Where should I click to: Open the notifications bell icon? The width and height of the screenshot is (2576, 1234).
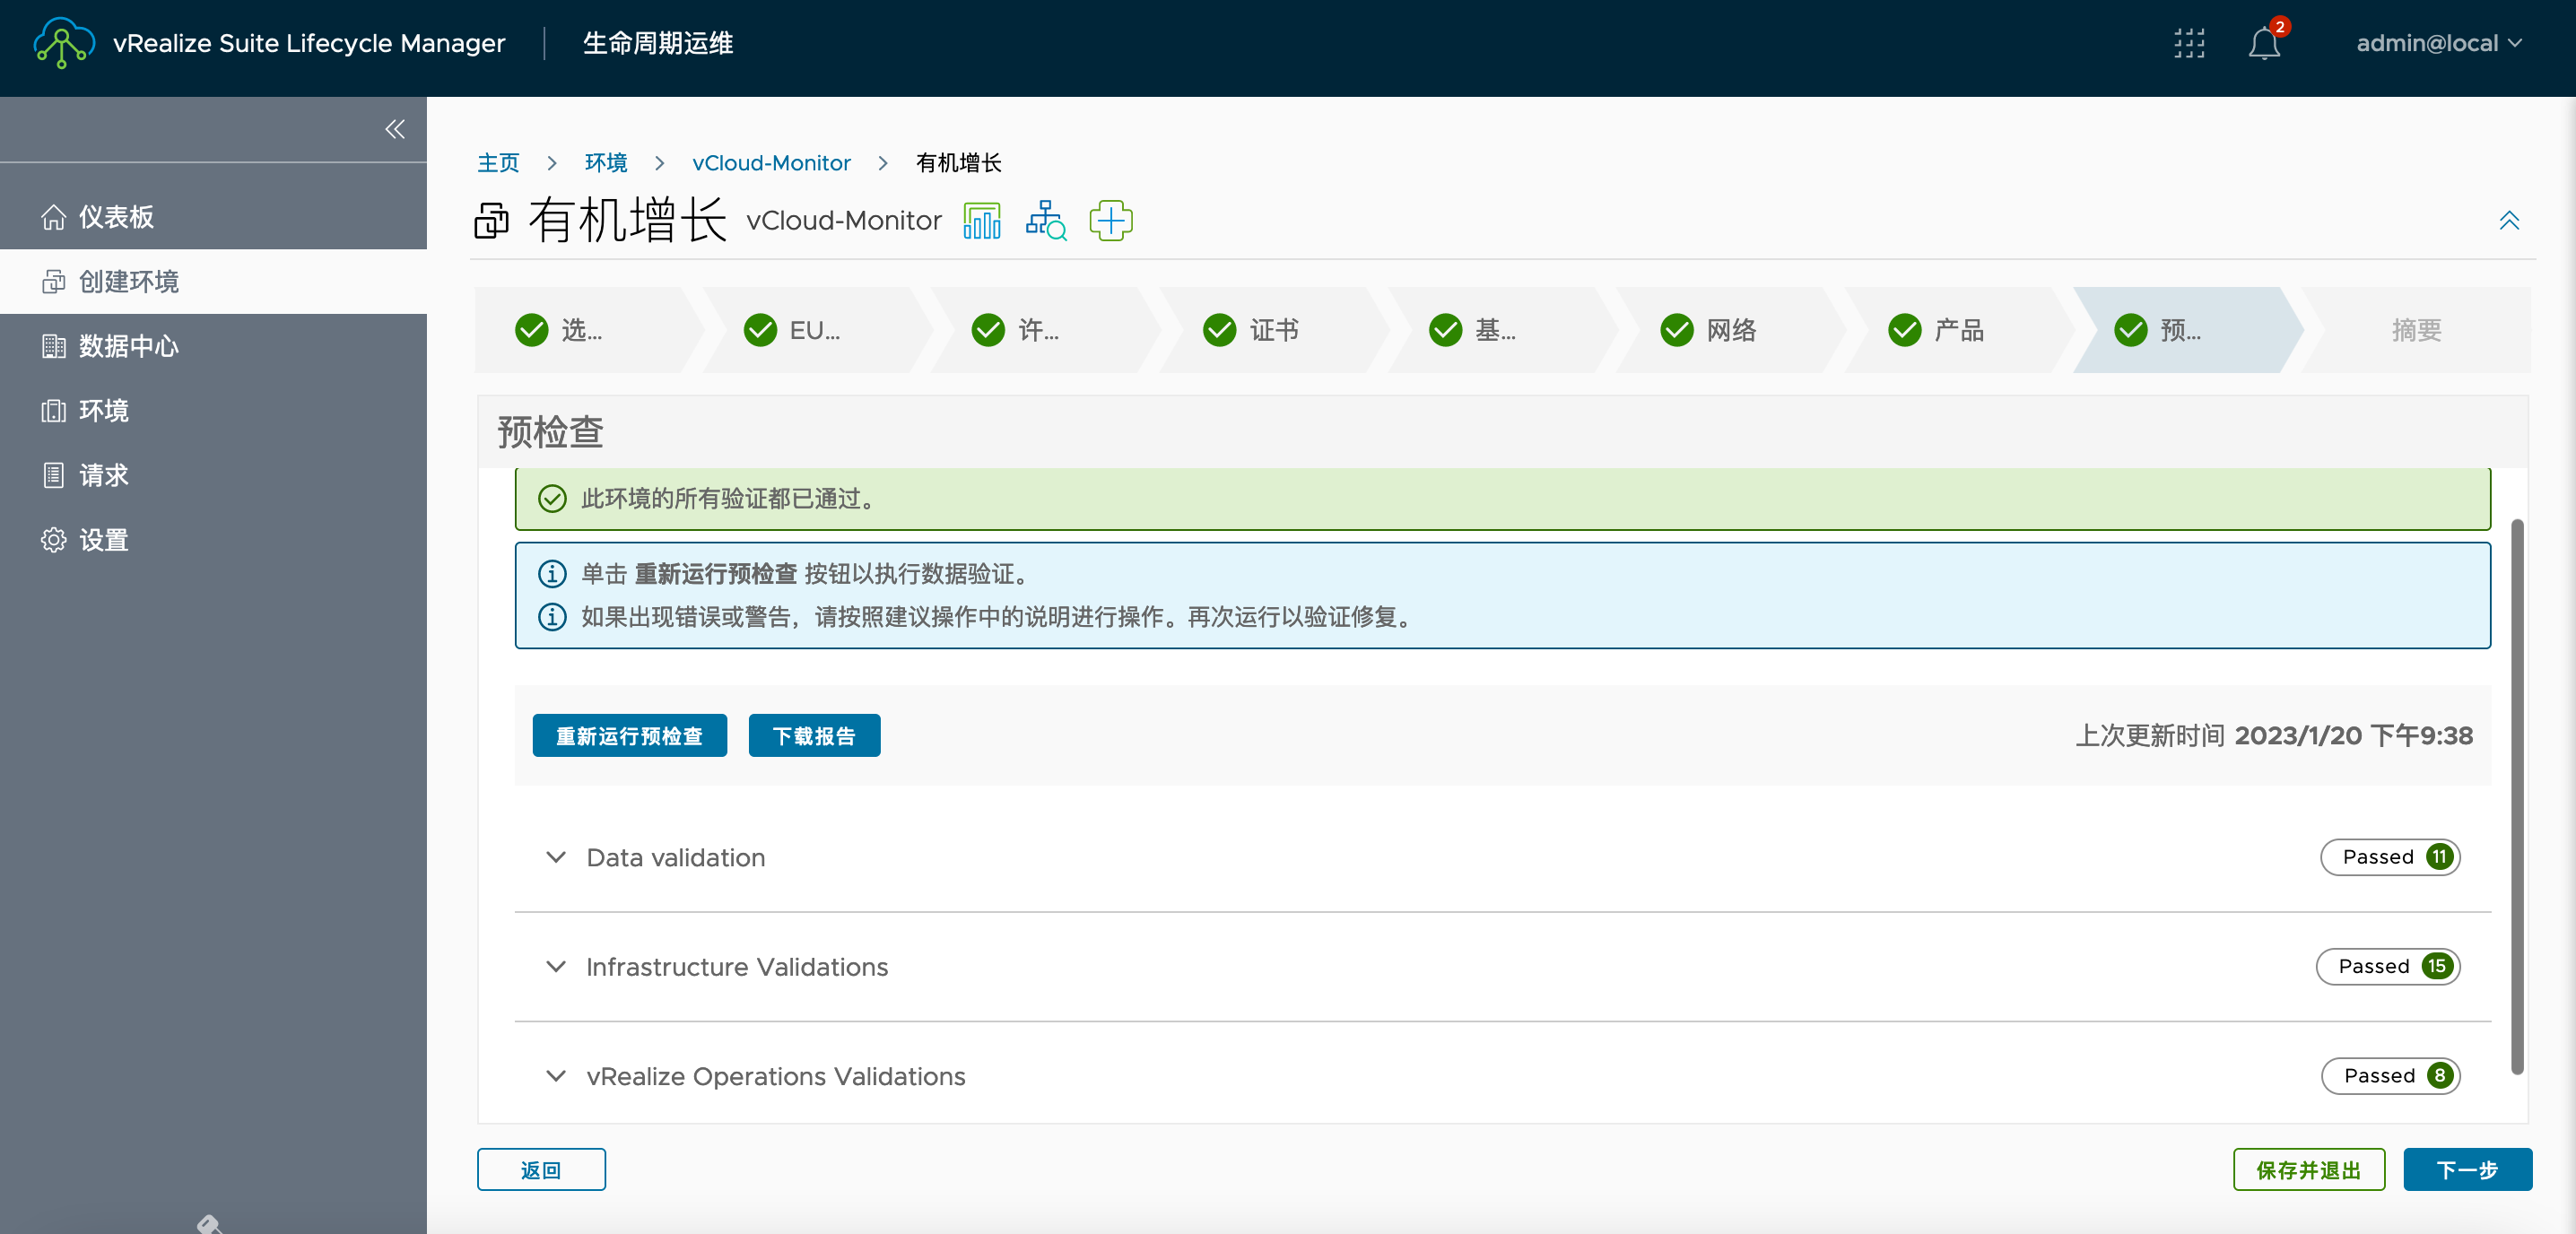click(x=2264, y=43)
